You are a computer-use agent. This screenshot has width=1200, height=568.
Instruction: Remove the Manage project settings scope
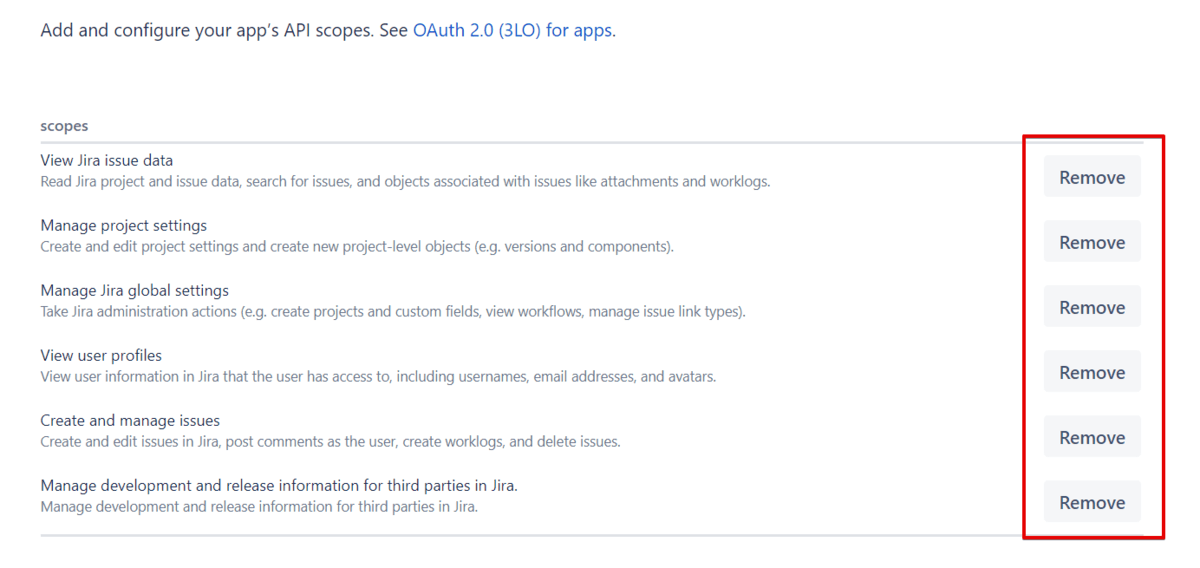click(1092, 243)
